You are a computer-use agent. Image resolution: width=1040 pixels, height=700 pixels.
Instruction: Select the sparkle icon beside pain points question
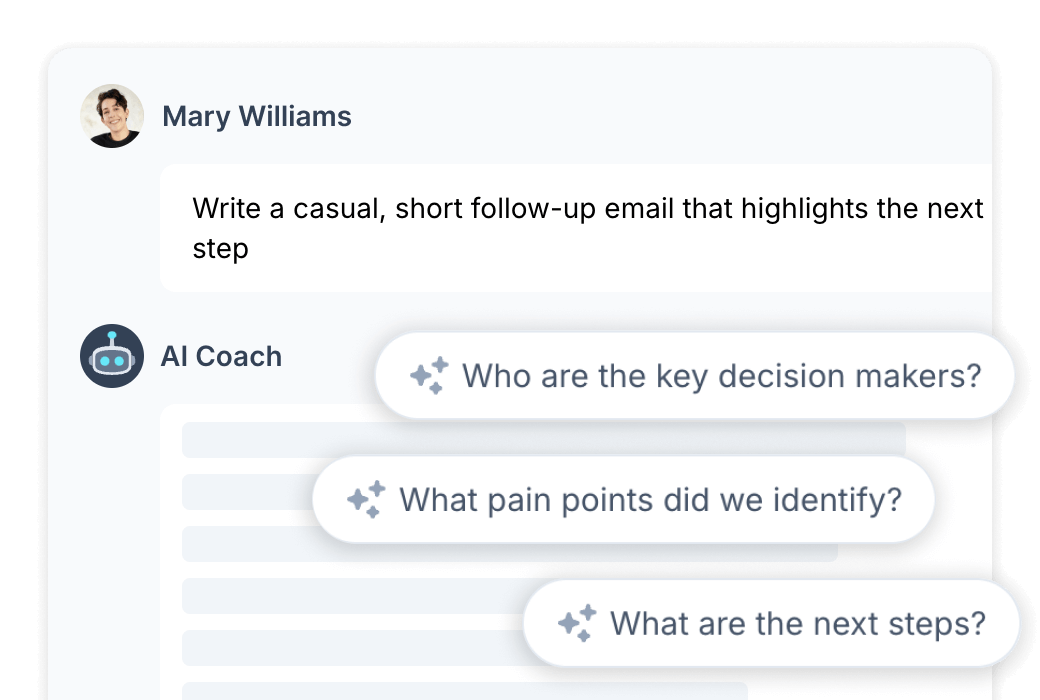point(368,498)
